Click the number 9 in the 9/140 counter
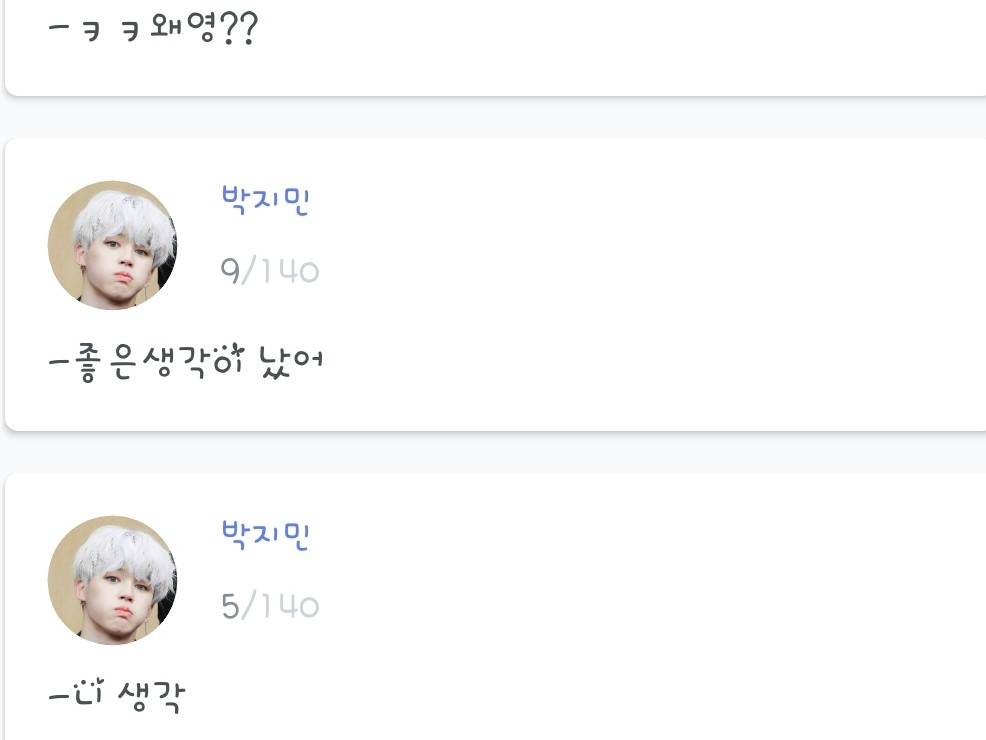The height and width of the screenshot is (740, 986). (230, 271)
